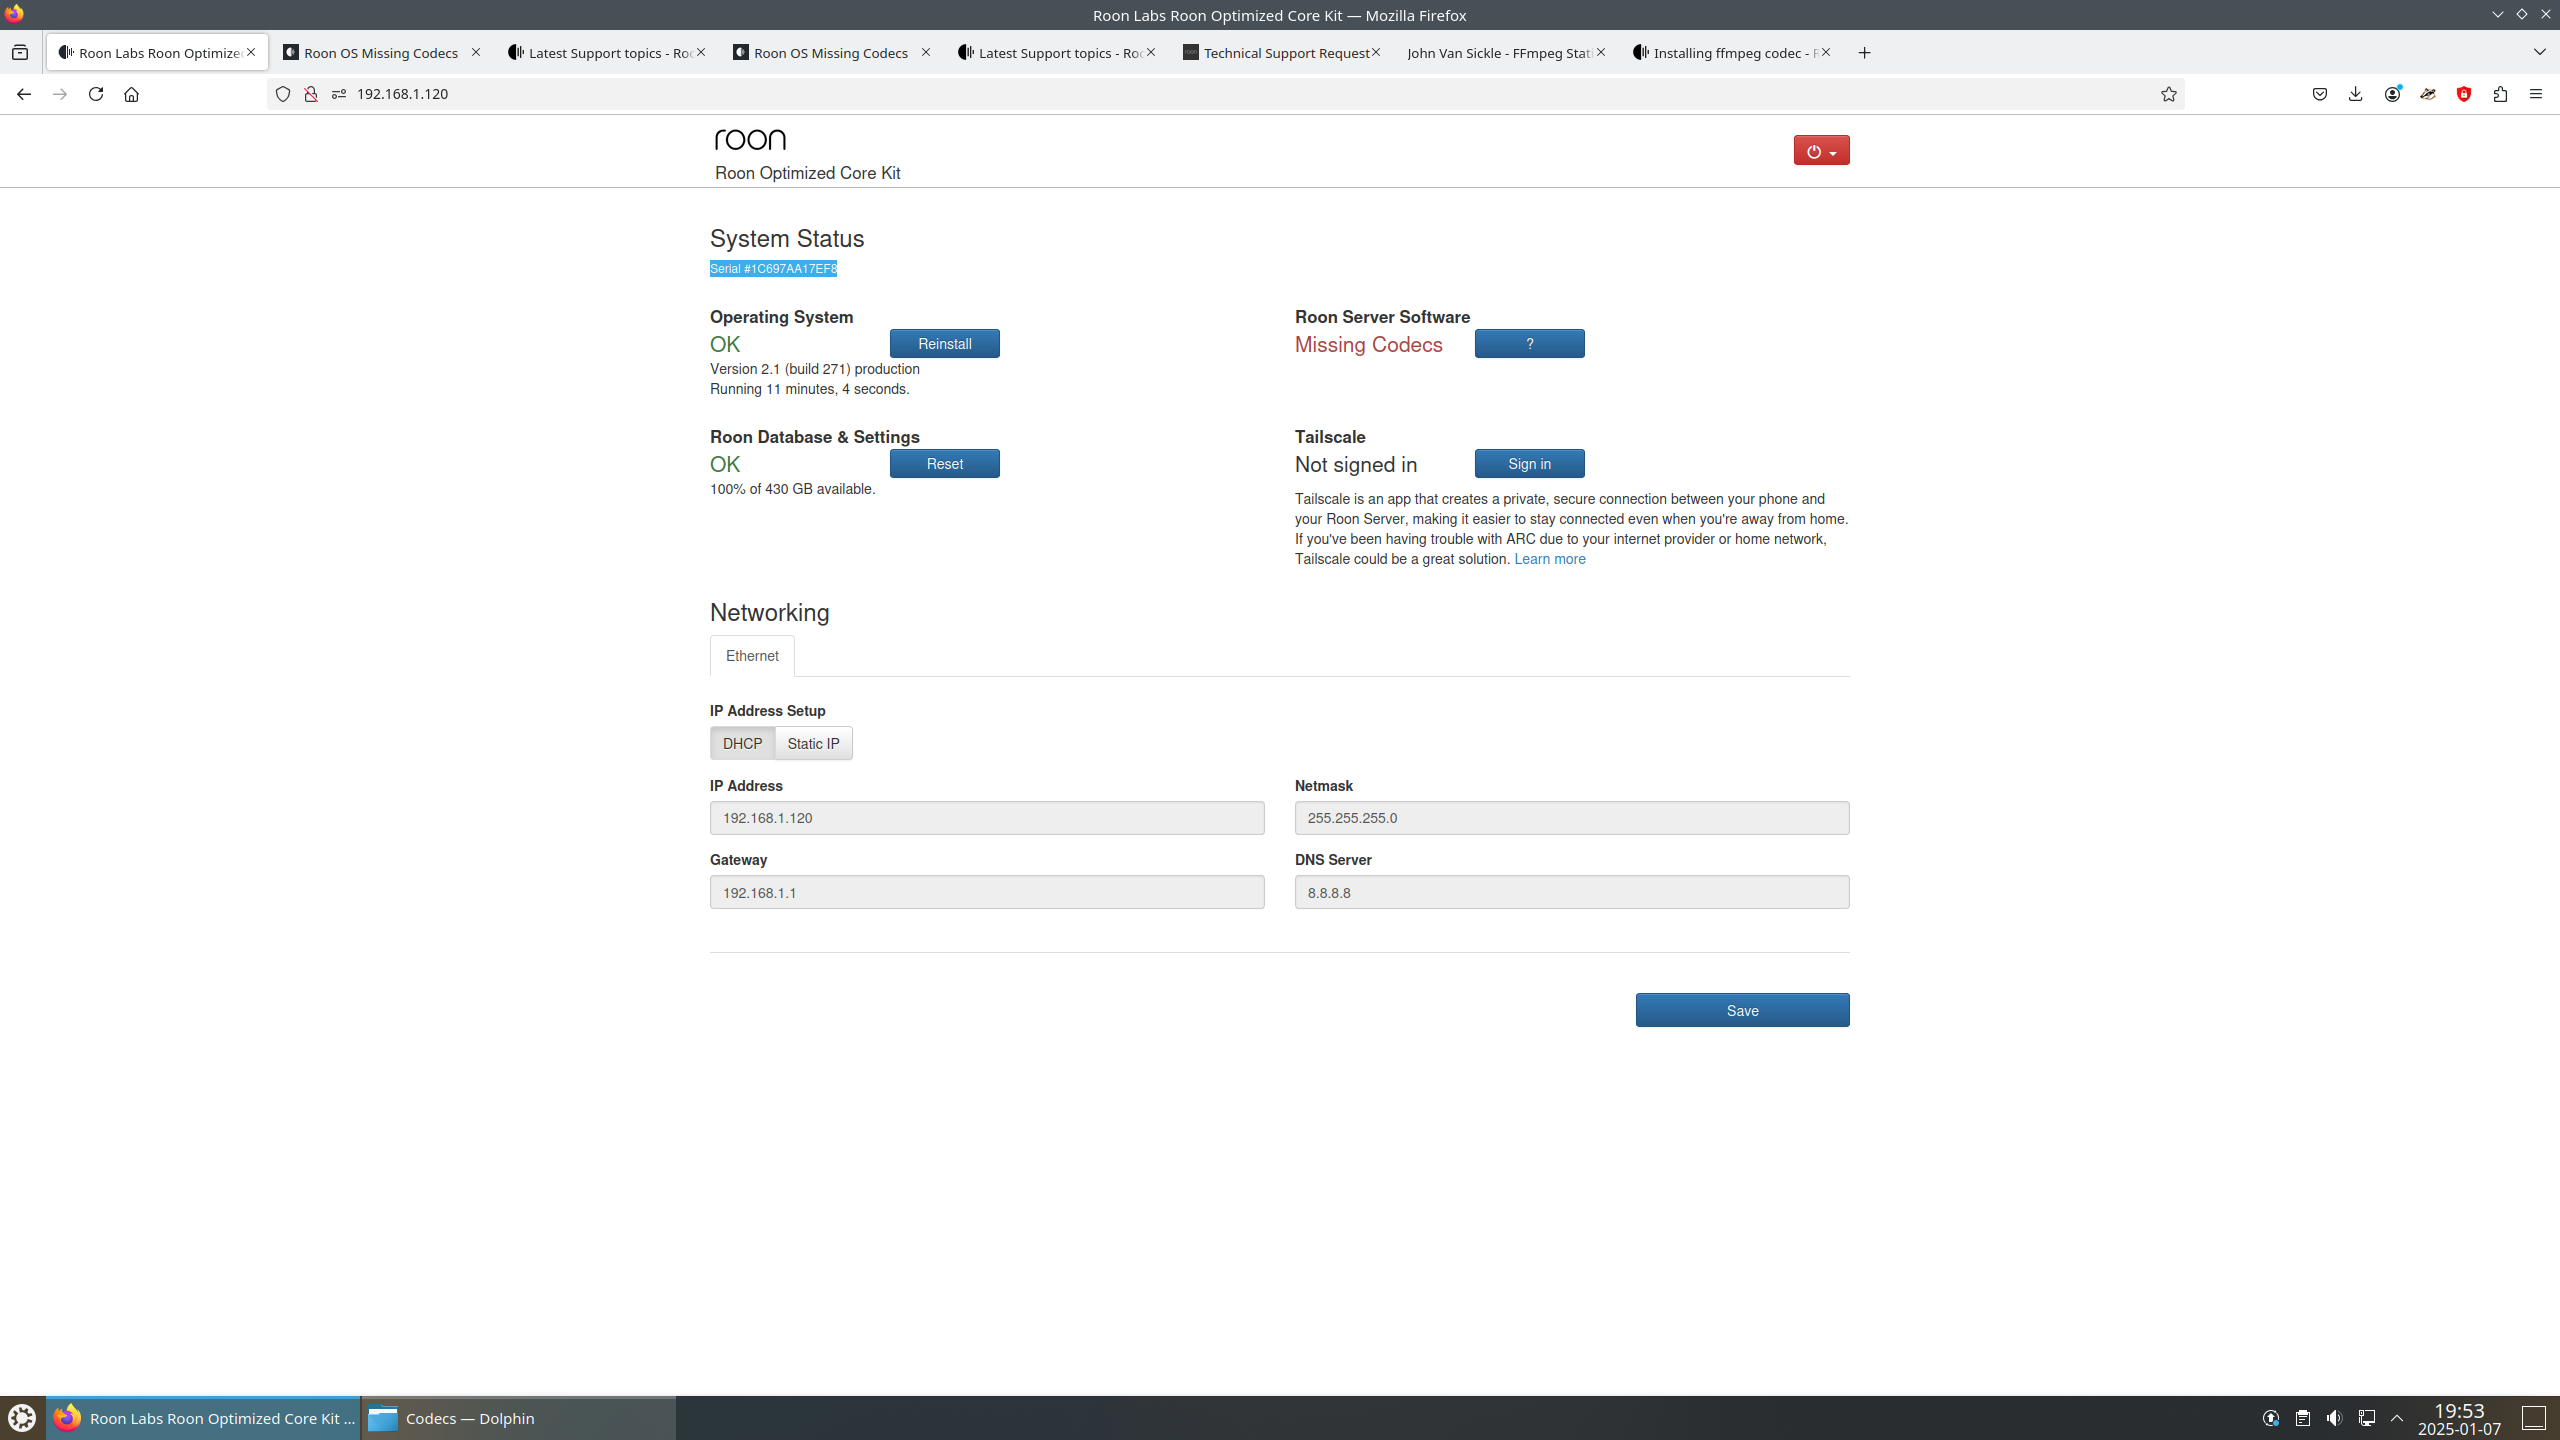The image size is (2560, 1440).
Task: Open the volume control tray icon
Action: tap(2334, 1418)
